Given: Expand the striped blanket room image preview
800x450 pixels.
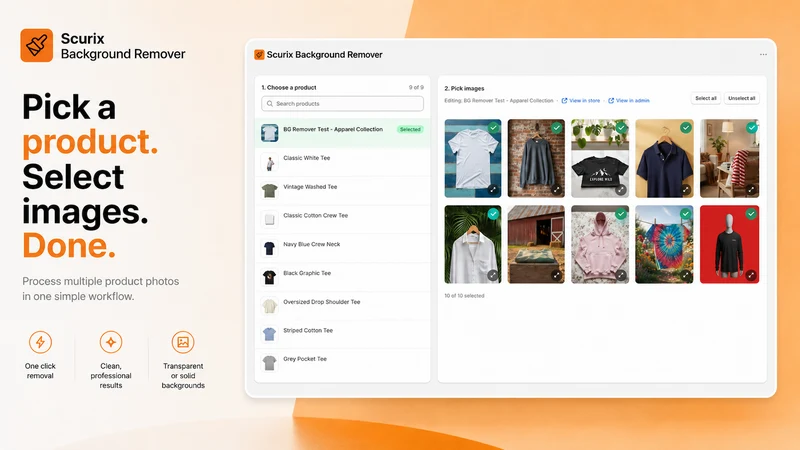Looking at the screenshot, I should click(751, 189).
